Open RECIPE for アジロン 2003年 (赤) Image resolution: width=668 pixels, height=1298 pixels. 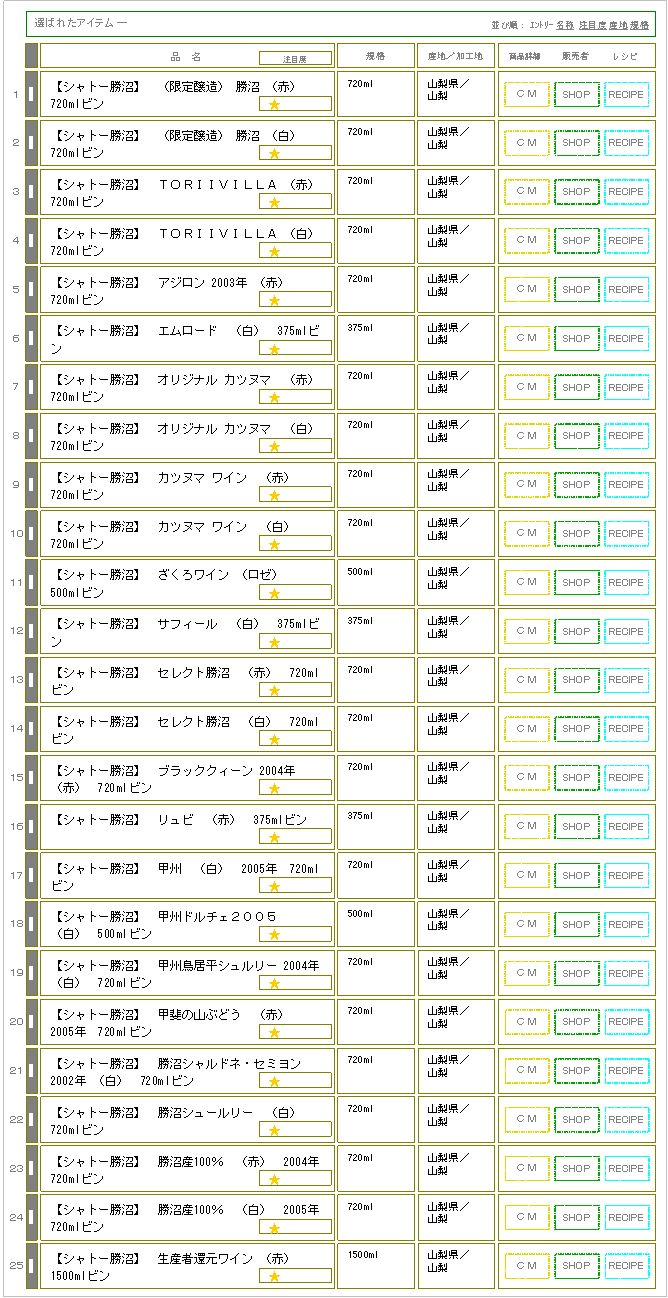[627, 289]
